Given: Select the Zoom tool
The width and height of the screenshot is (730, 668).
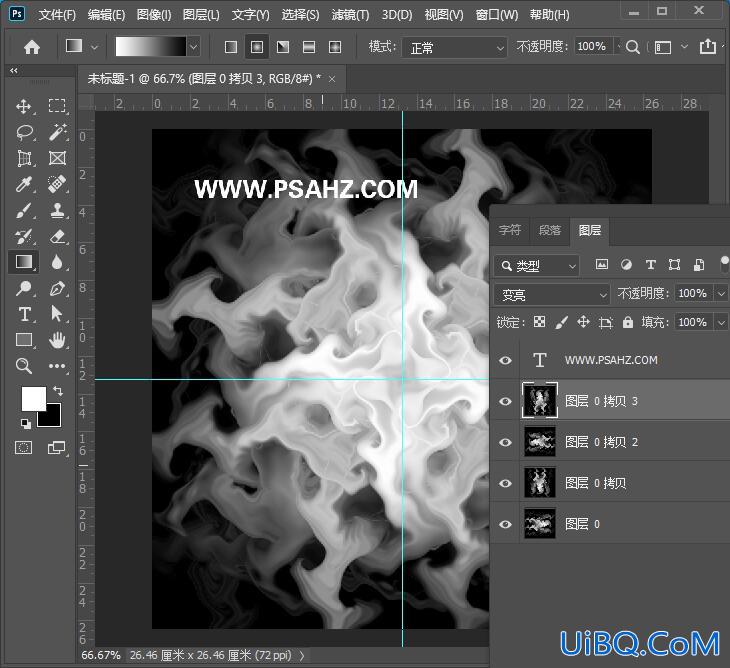Looking at the screenshot, I should coord(23,366).
